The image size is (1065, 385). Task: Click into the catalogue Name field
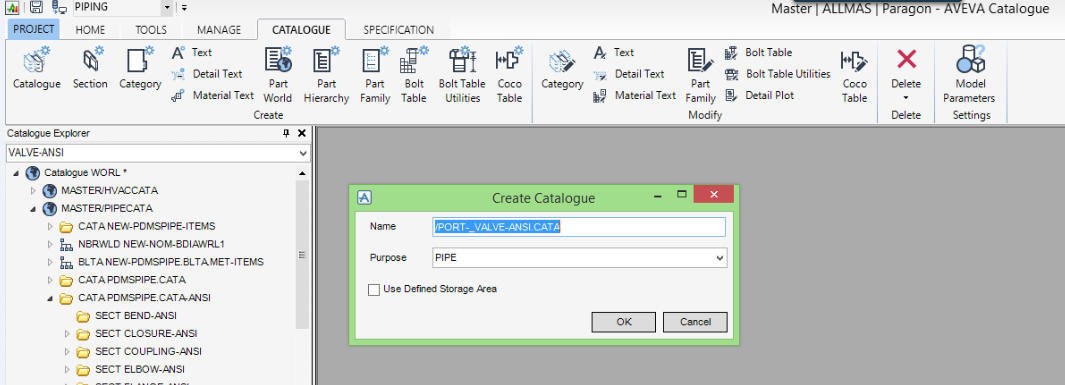point(579,227)
